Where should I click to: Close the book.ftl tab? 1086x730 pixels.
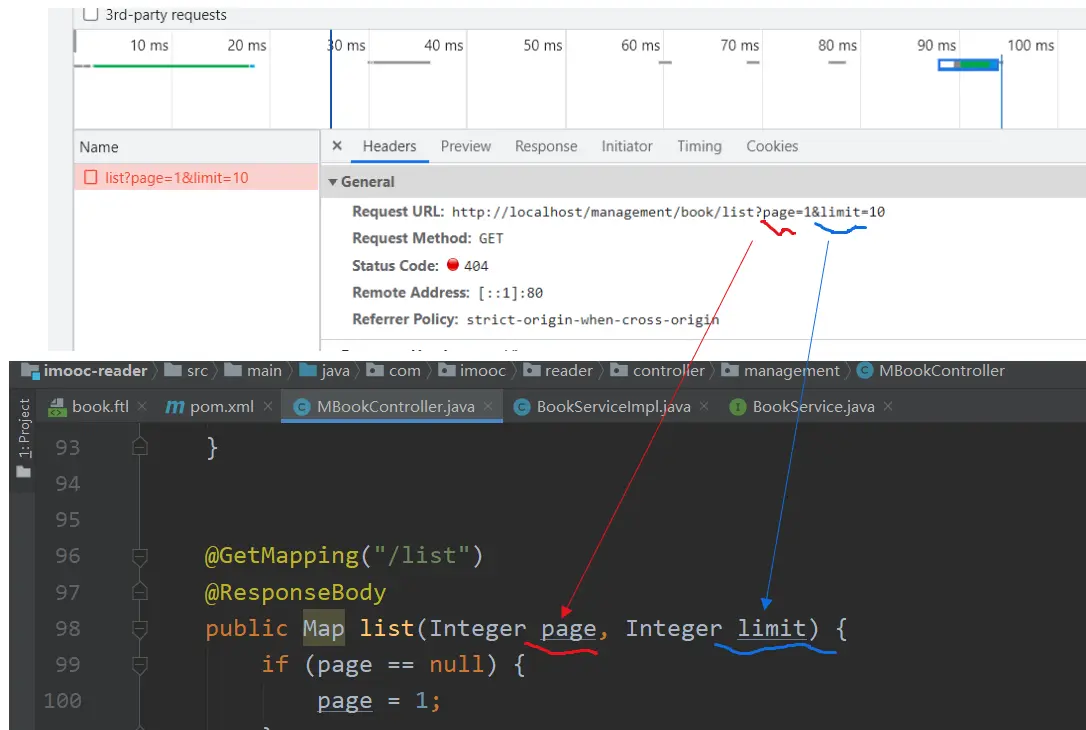tap(142, 407)
